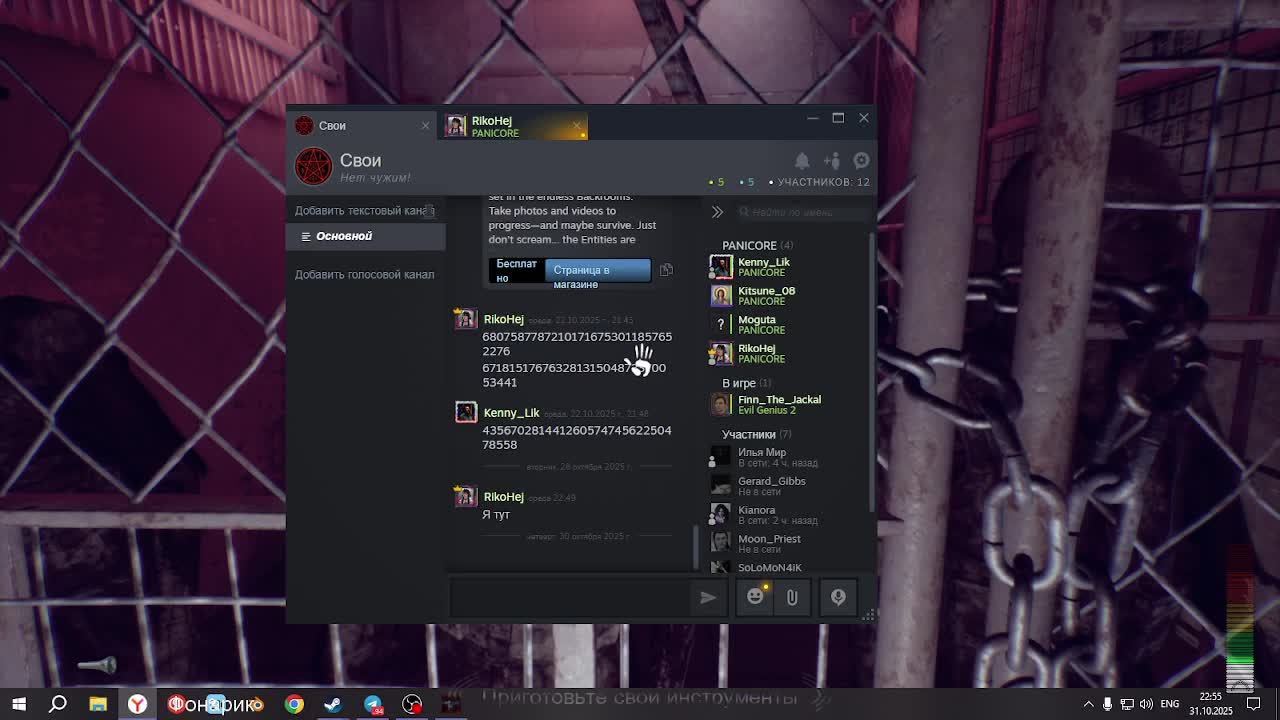This screenshot has width=1280, height=720.
Task: Add a text channel
Action: point(364,211)
